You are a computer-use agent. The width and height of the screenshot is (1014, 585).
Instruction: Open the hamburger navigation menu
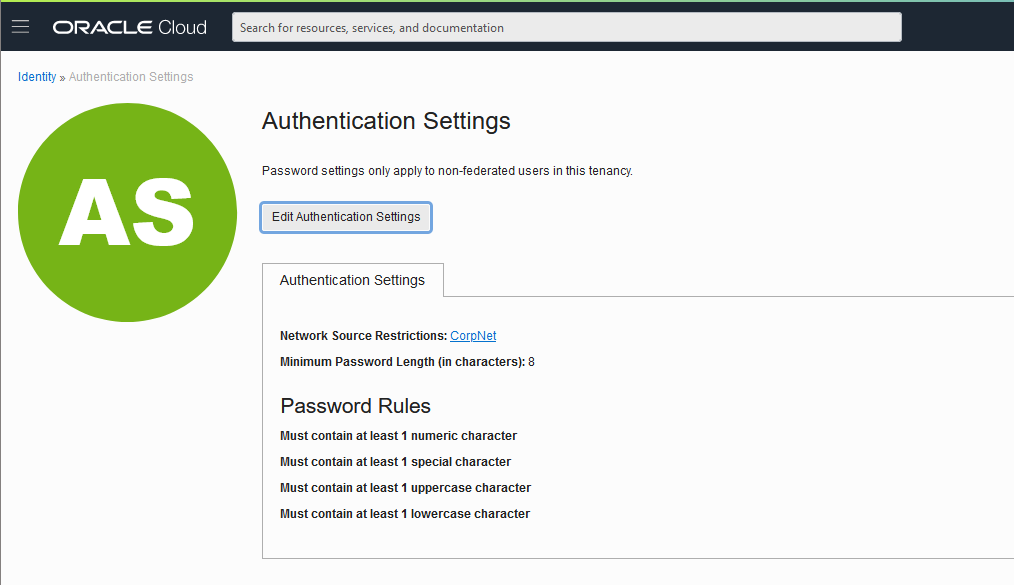click(21, 27)
